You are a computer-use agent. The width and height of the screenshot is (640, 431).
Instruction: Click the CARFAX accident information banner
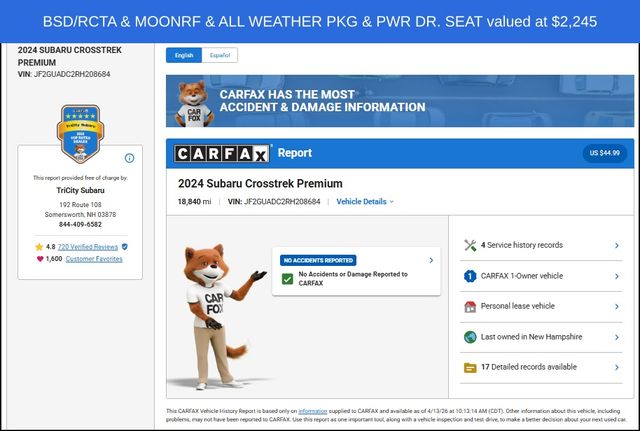[398, 101]
